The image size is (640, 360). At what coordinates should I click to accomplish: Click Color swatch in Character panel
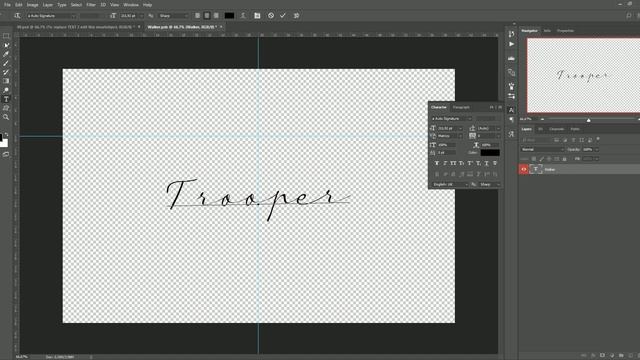pos(490,153)
